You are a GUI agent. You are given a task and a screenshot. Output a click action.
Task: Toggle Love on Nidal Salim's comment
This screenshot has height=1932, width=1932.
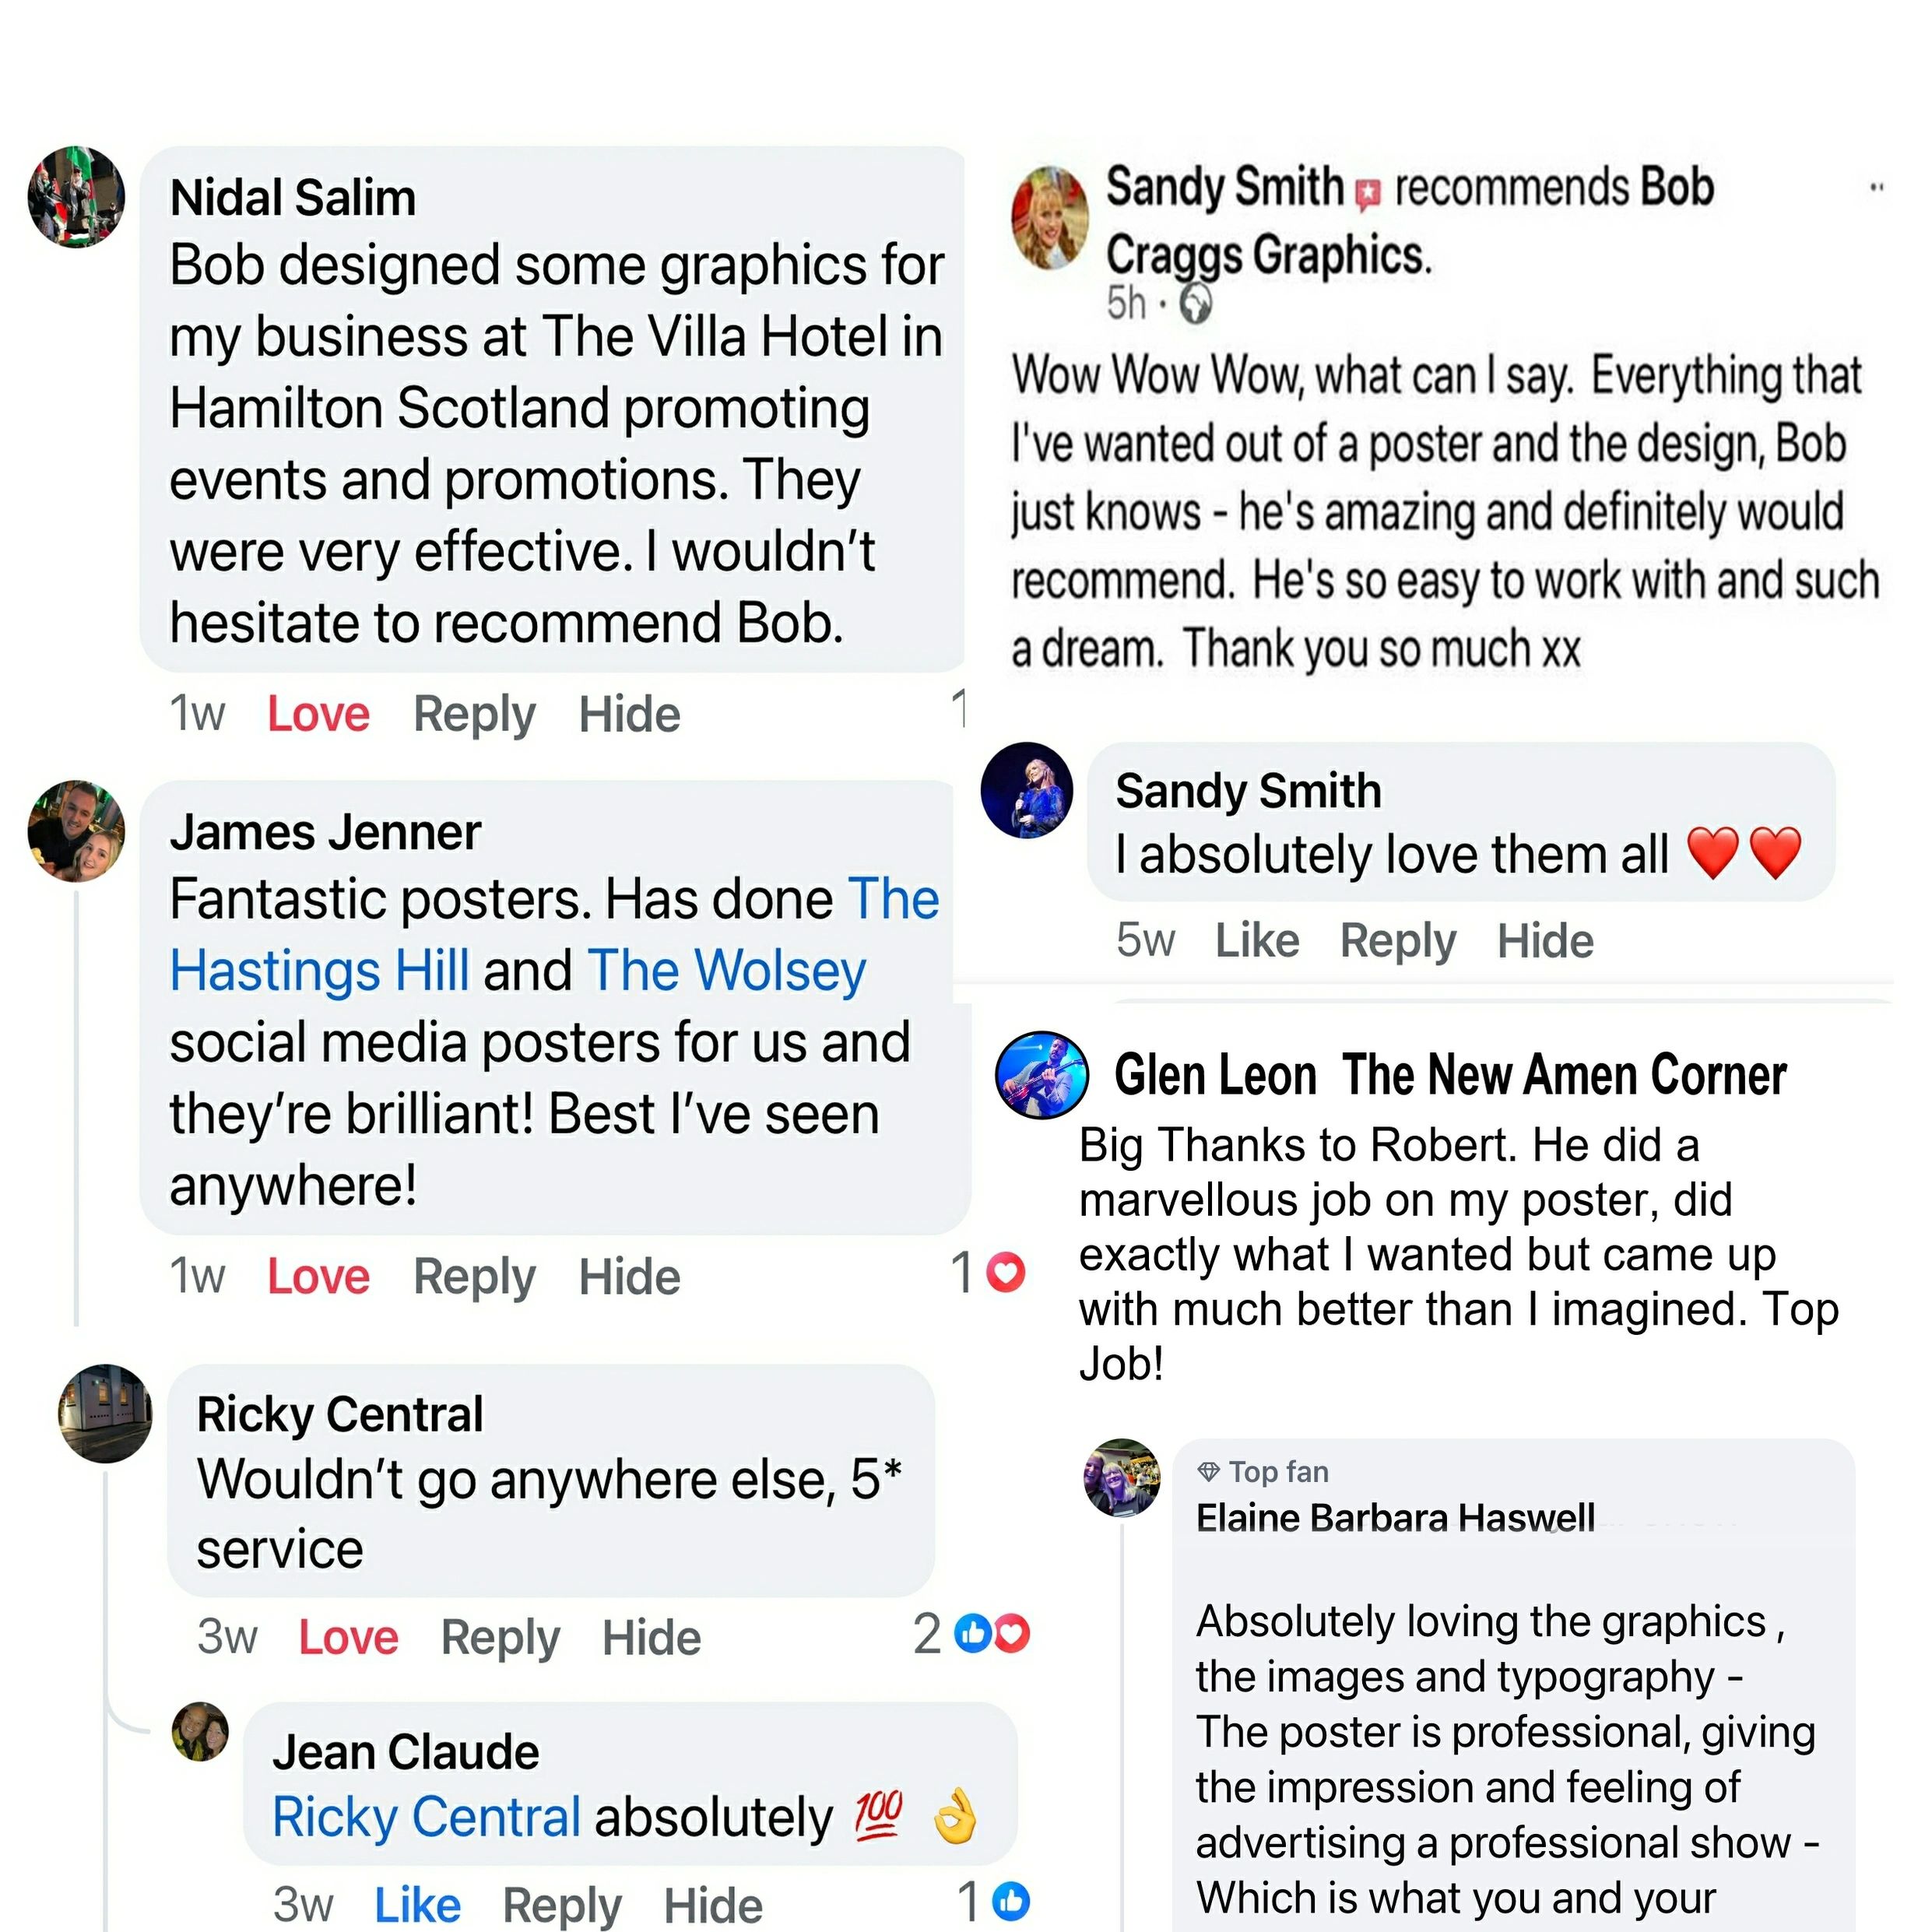318,714
